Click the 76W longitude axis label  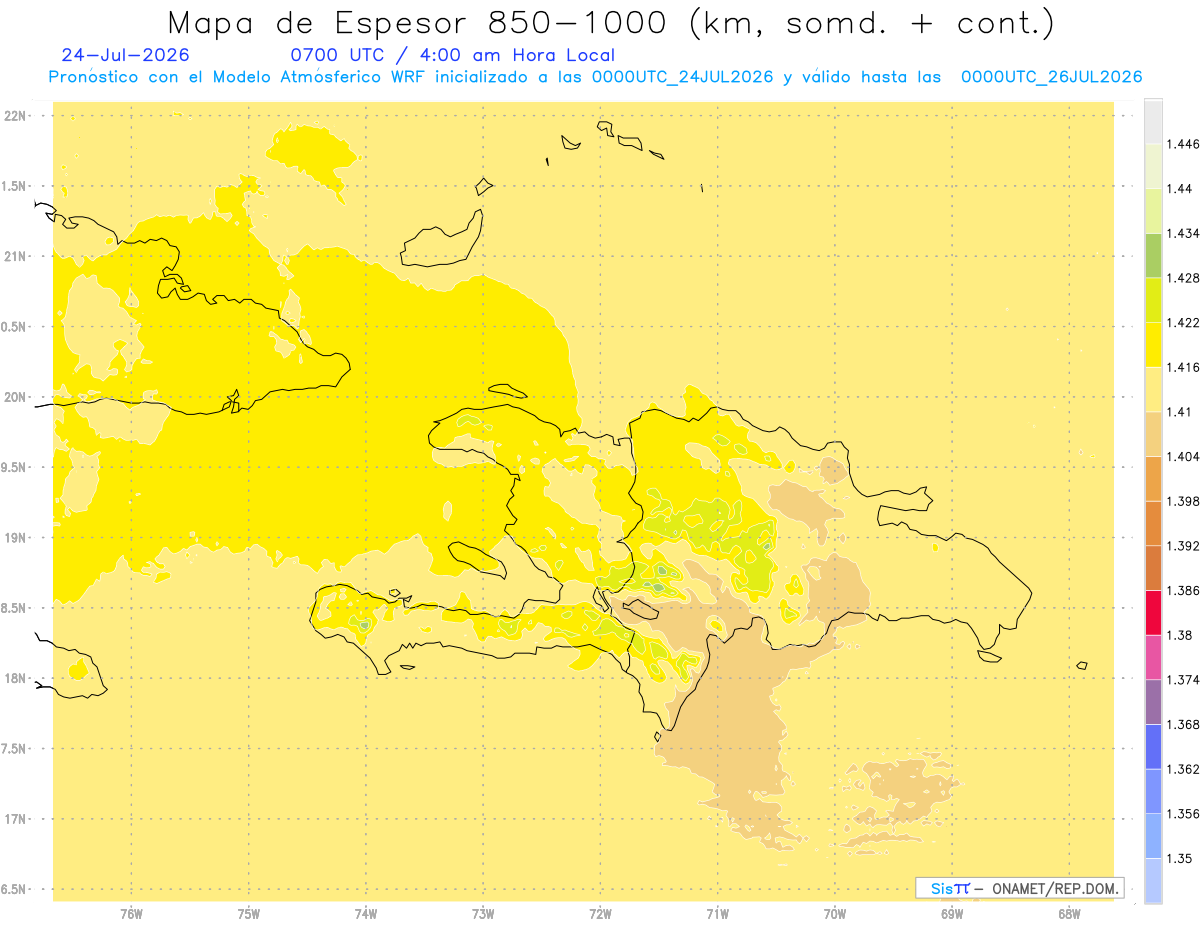131,913
